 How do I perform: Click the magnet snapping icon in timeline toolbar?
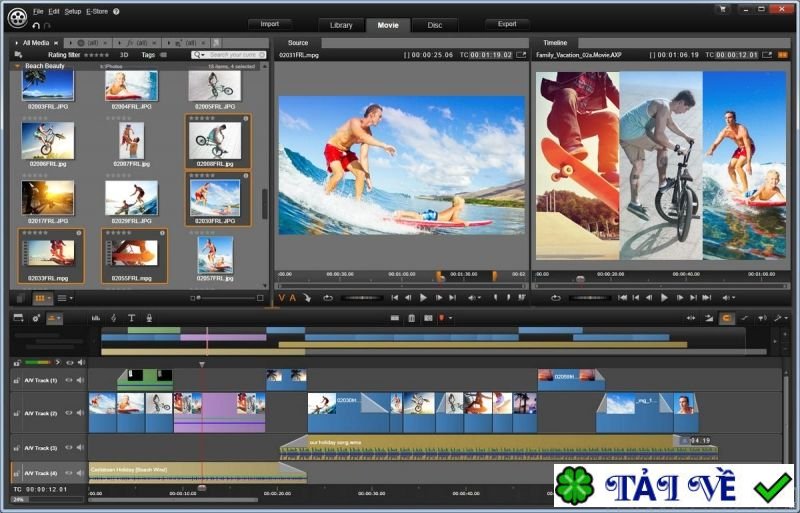(x=727, y=318)
